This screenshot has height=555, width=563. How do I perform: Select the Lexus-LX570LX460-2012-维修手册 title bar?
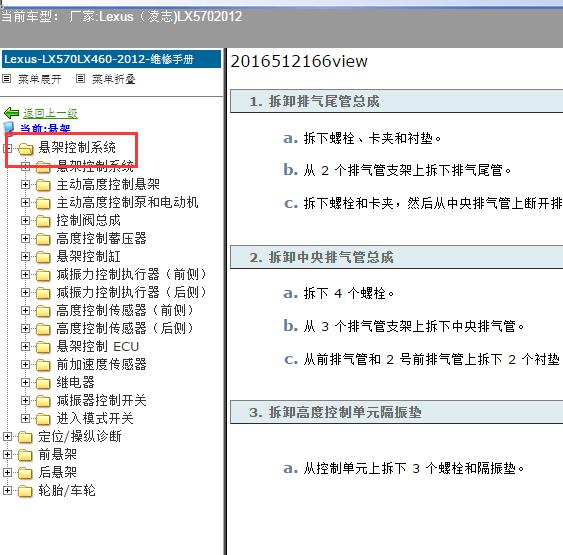pyautogui.click(x=111, y=59)
